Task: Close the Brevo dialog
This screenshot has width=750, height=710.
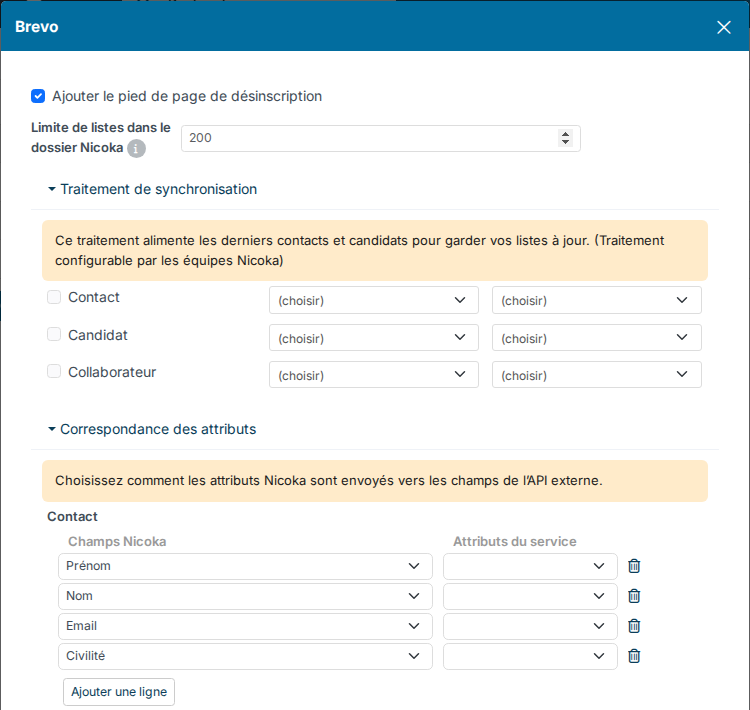Action: pyautogui.click(x=724, y=27)
